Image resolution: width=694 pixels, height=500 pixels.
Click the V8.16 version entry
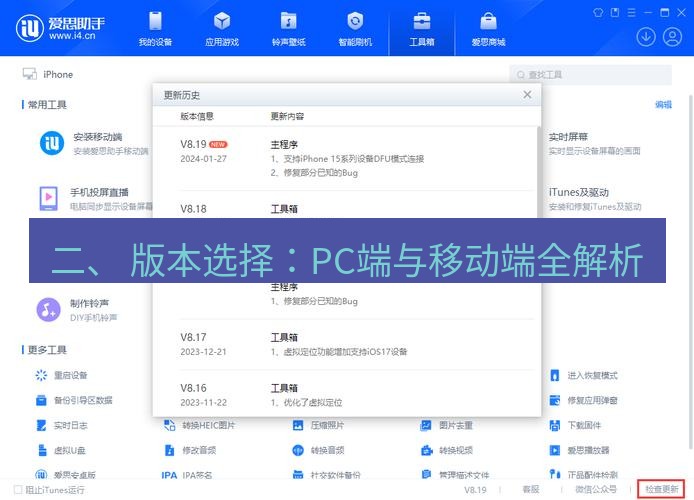coord(193,388)
